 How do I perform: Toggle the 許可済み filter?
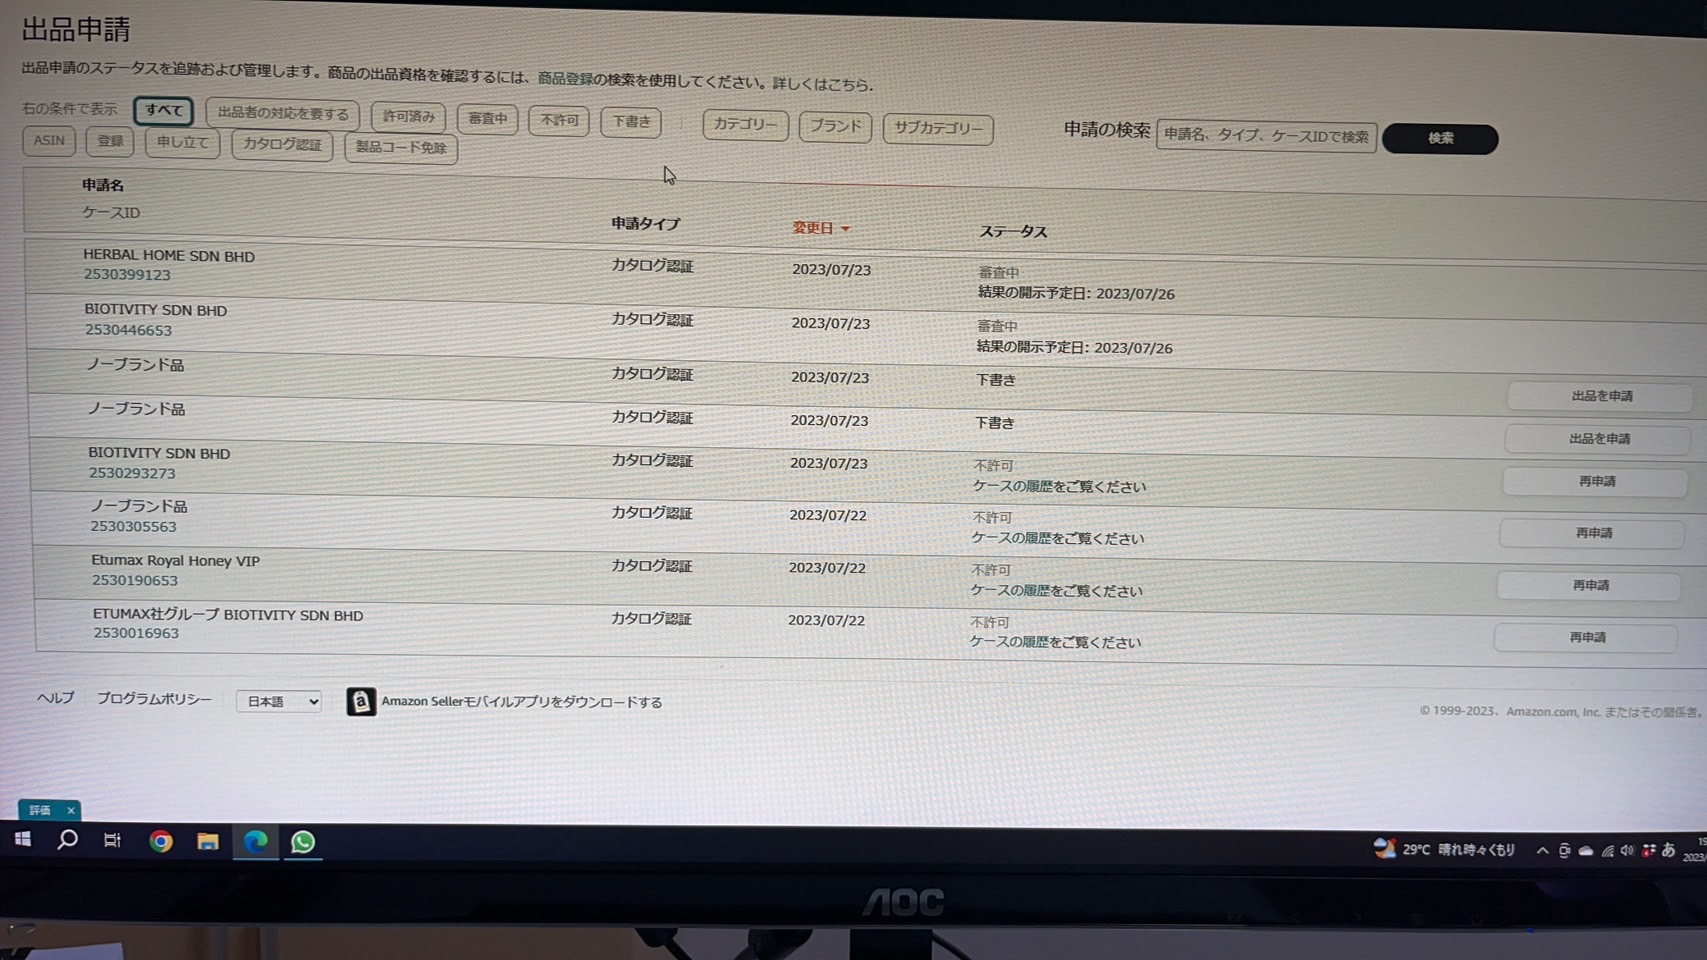408,116
